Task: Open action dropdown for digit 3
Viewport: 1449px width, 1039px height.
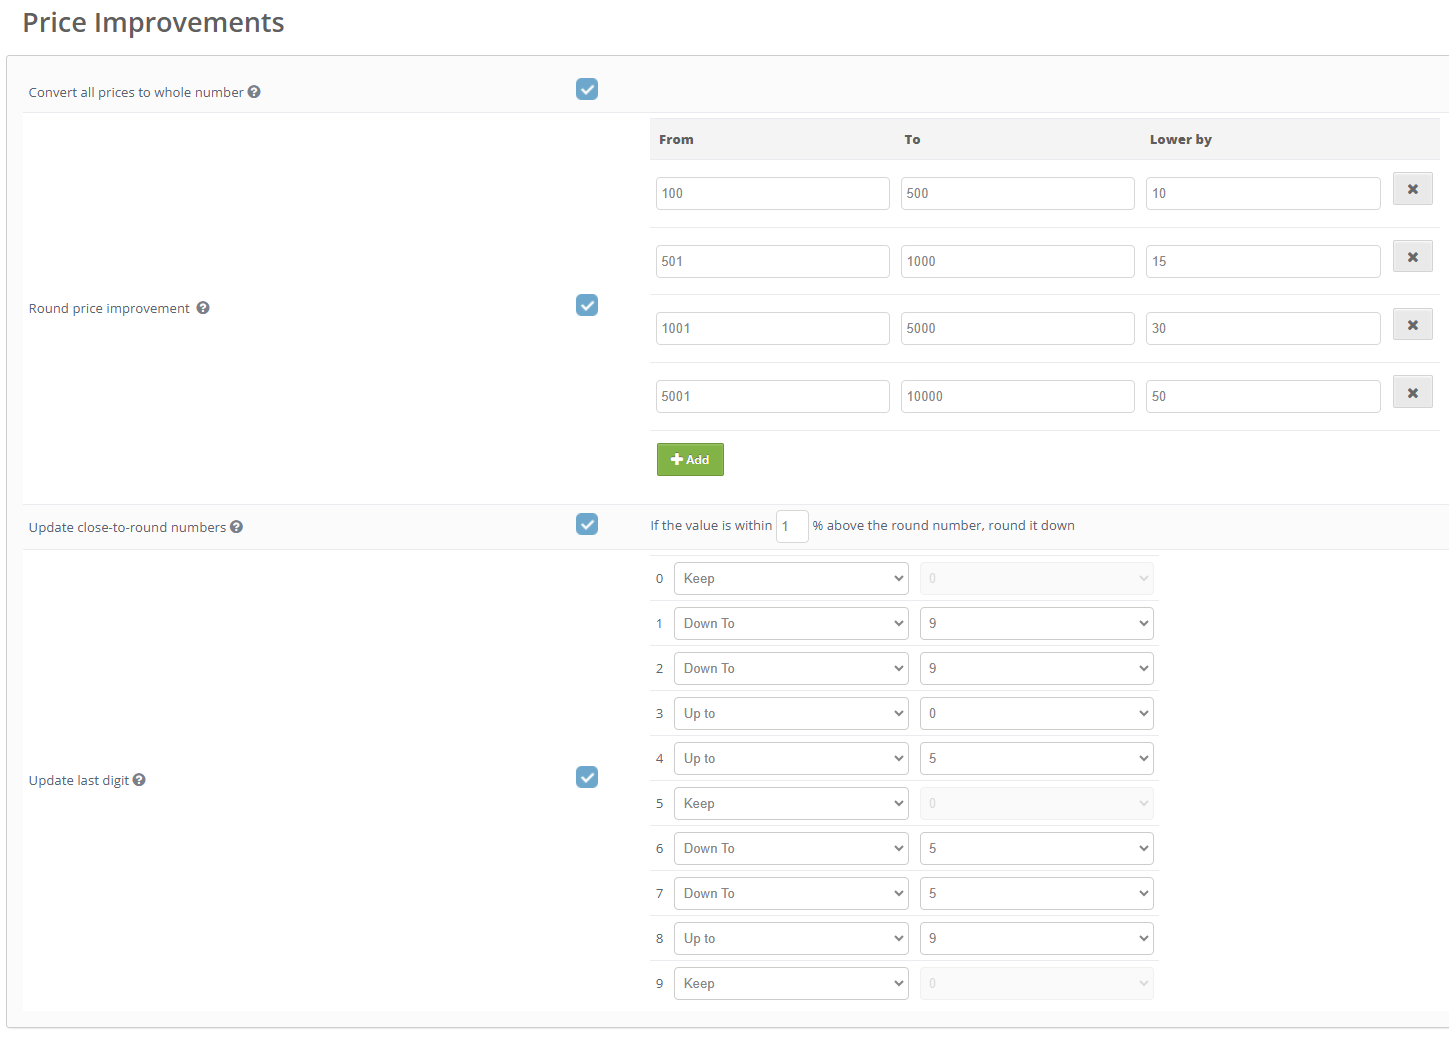Action: tap(791, 713)
